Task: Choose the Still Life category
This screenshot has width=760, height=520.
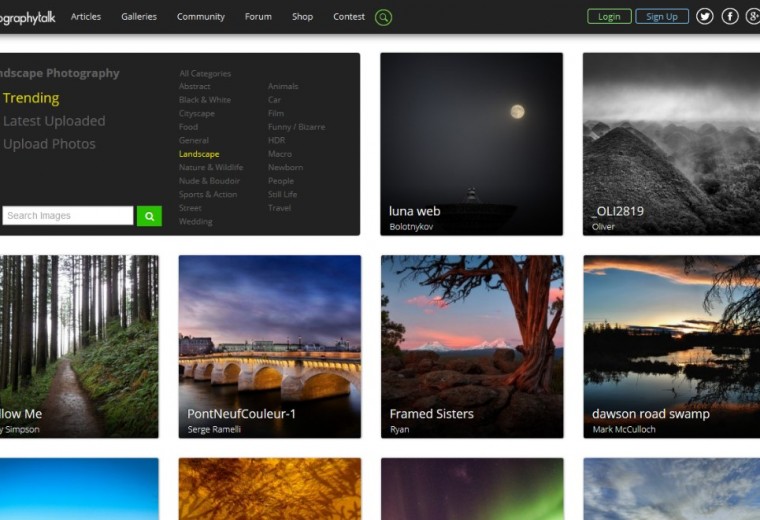Action: click(282, 194)
